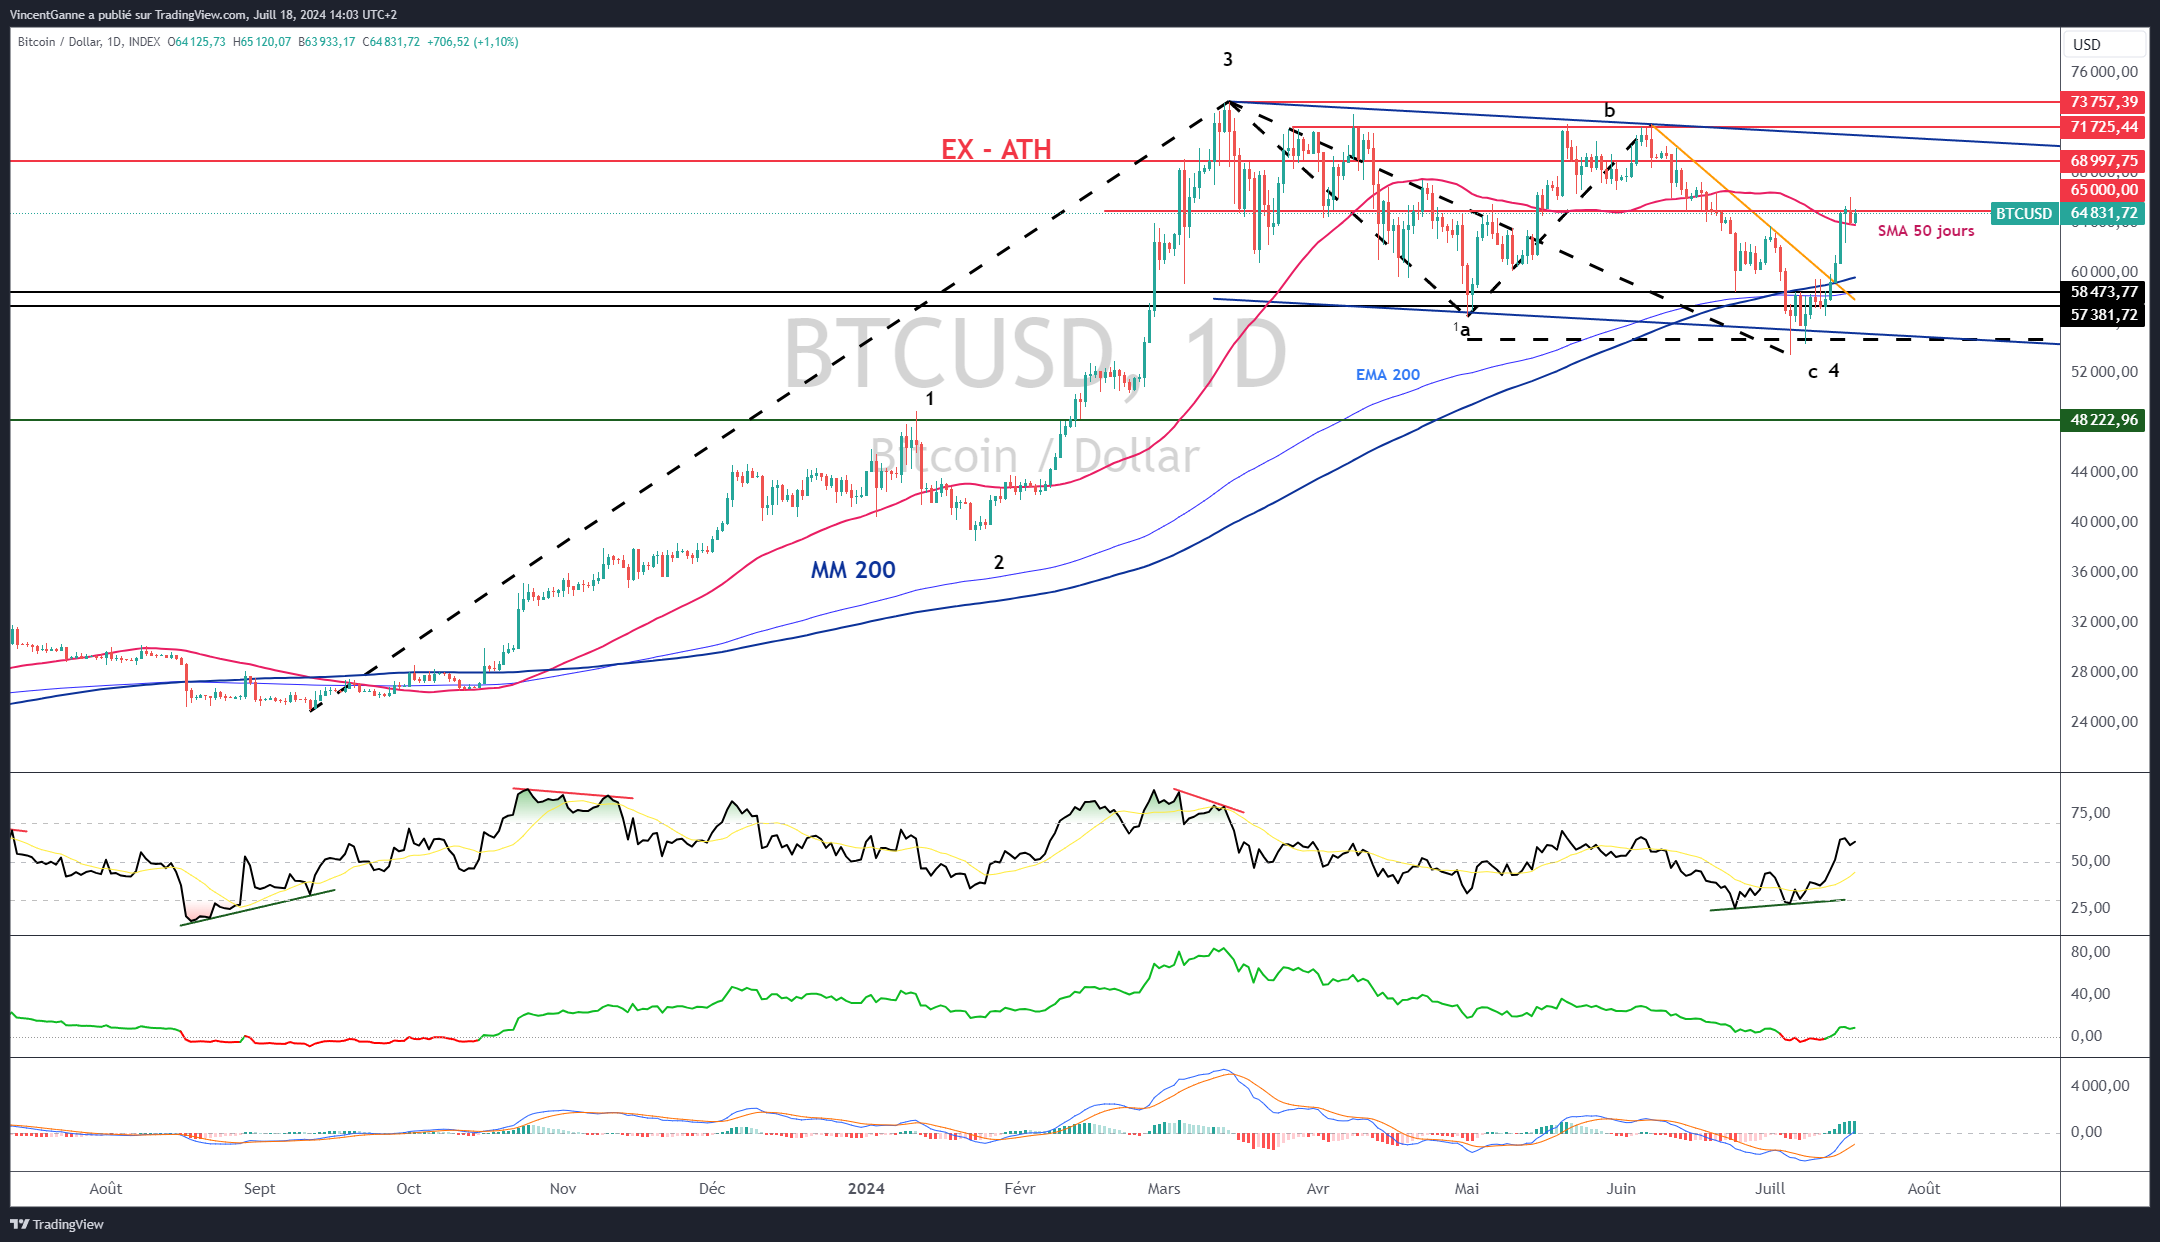
Task: Click the red 71 725,44 price label
Action: click(x=2104, y=127)
